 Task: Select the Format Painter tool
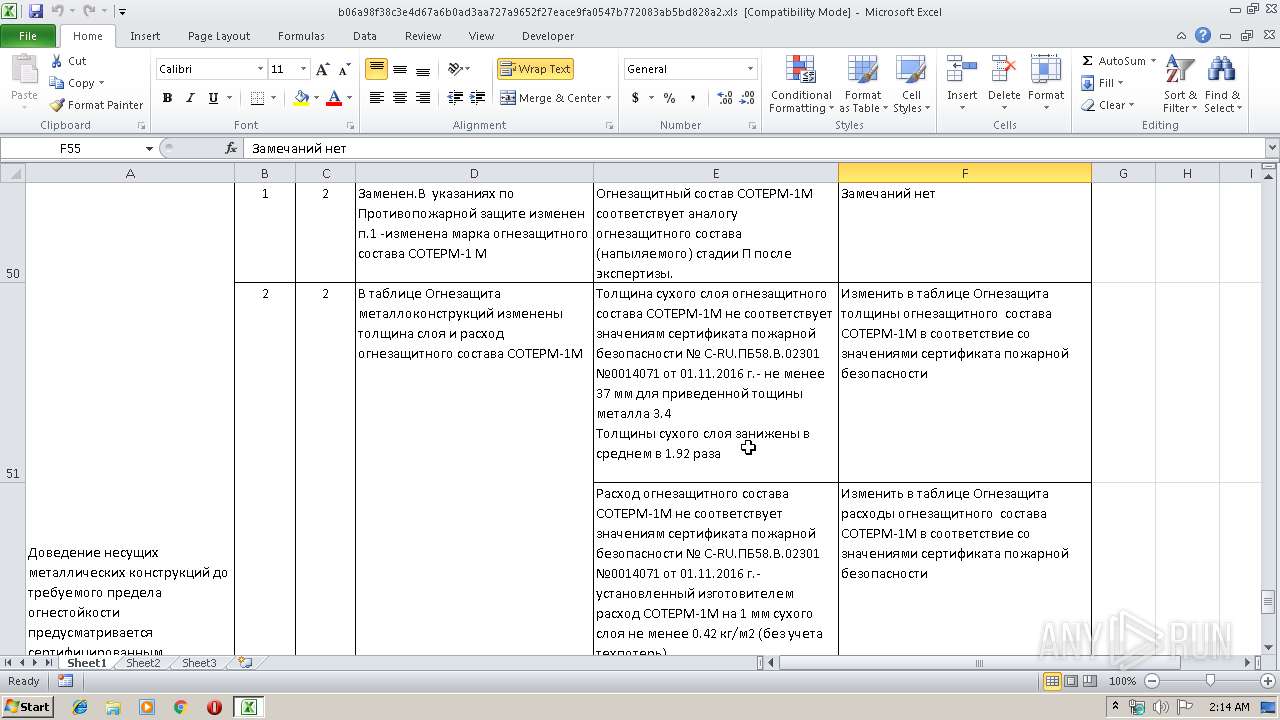click(x=97, y=105)
